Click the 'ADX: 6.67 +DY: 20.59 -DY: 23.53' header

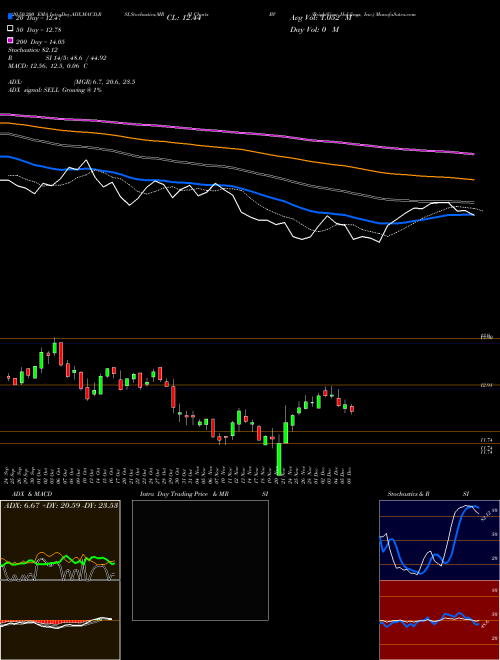pos(61,505)
